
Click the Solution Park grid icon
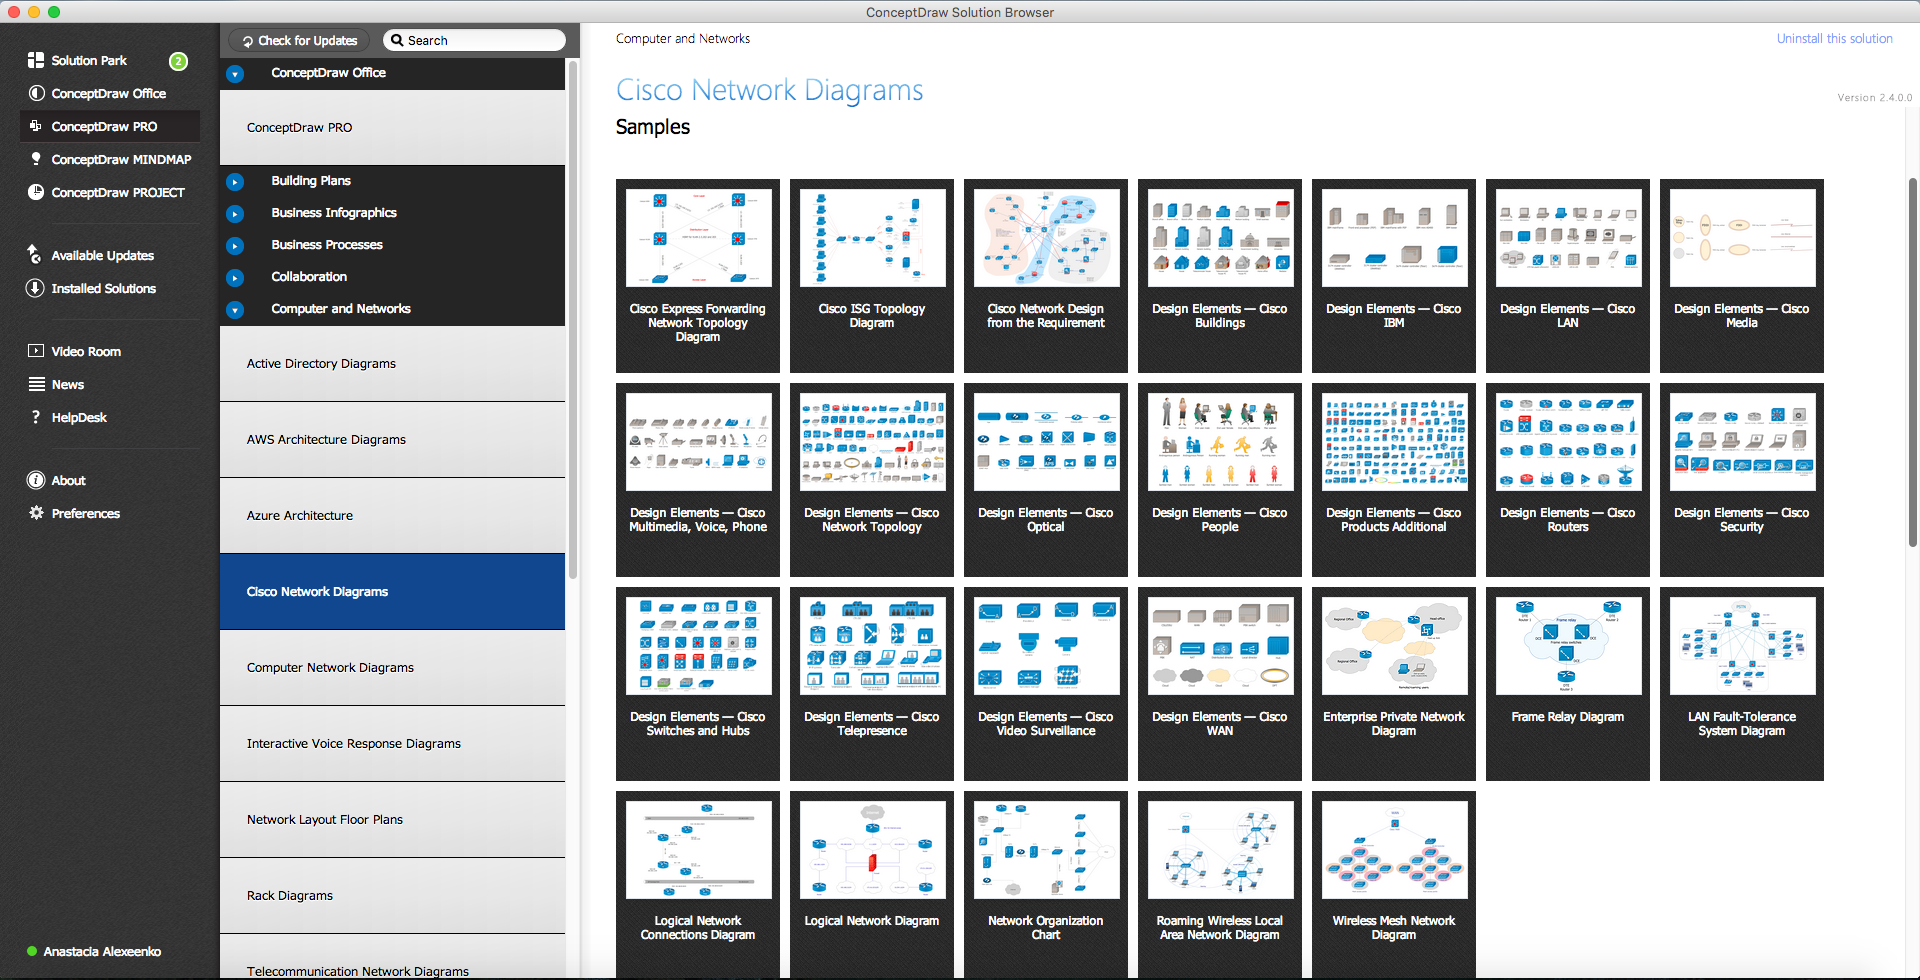point(36,60)
